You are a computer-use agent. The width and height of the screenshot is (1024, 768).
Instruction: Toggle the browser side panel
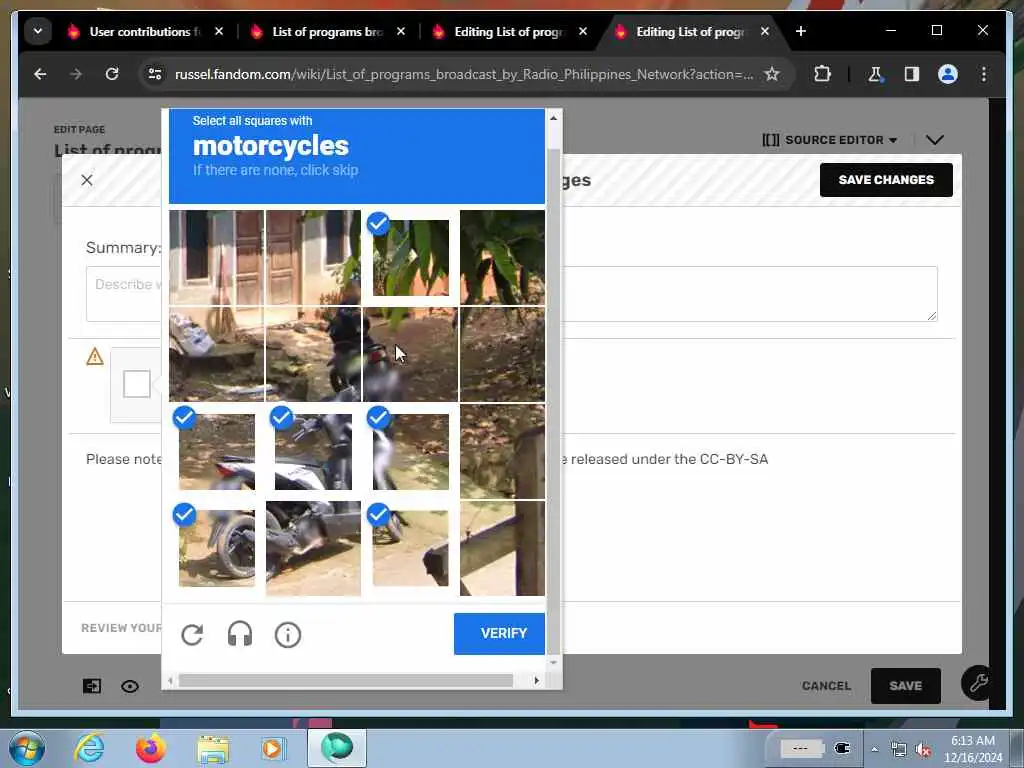pyautogui.click(x=912, y=74)
